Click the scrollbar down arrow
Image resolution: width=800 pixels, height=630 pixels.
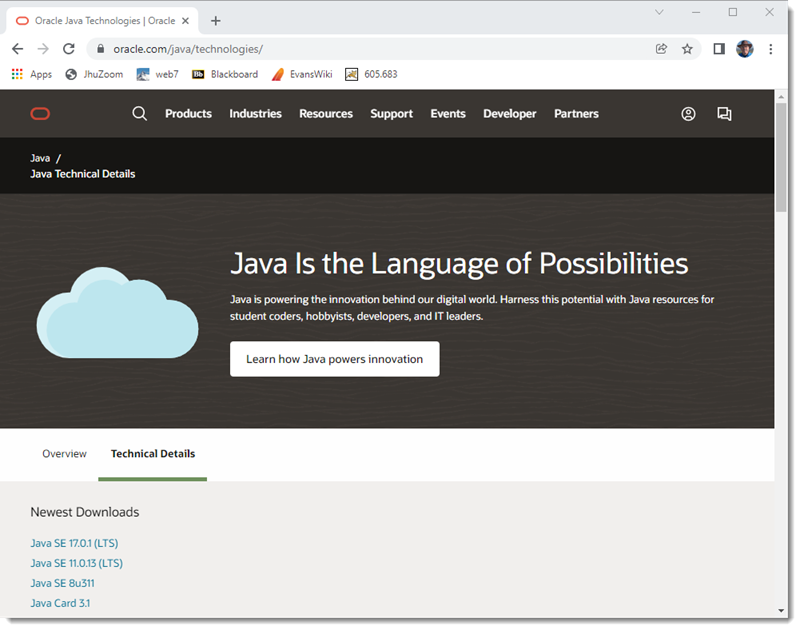tap(781, 610)
